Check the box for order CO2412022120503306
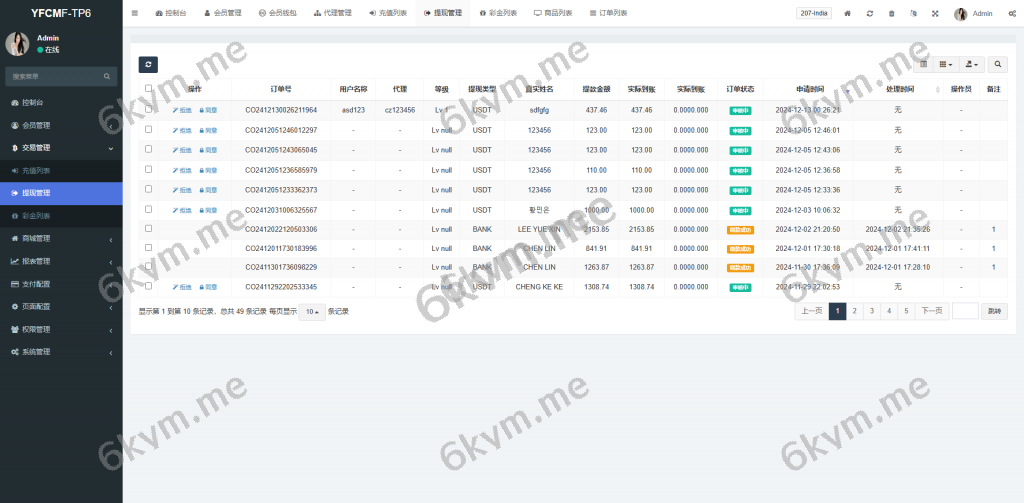The width and height of the screenshot is (1024, 503). click(148, 228)
